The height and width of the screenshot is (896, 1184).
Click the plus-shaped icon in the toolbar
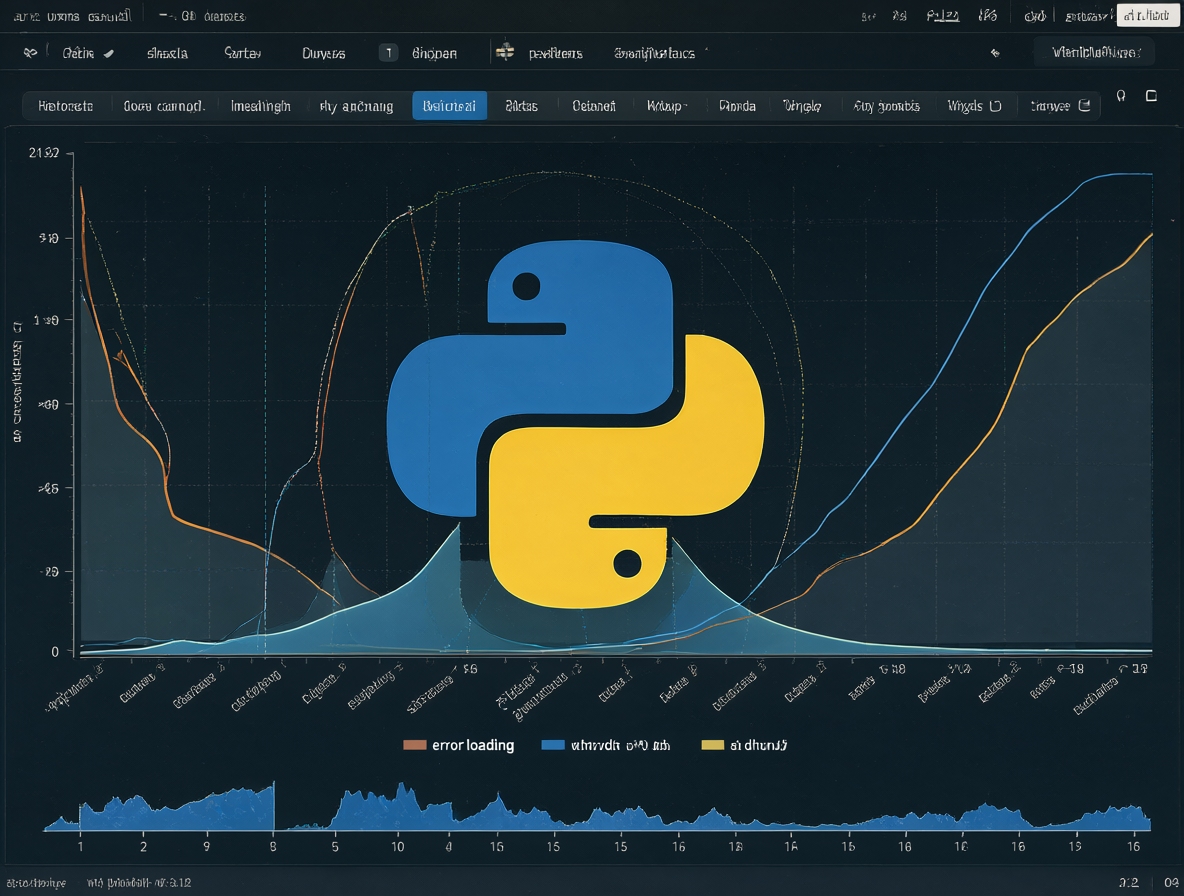click(x=504, y=51)
